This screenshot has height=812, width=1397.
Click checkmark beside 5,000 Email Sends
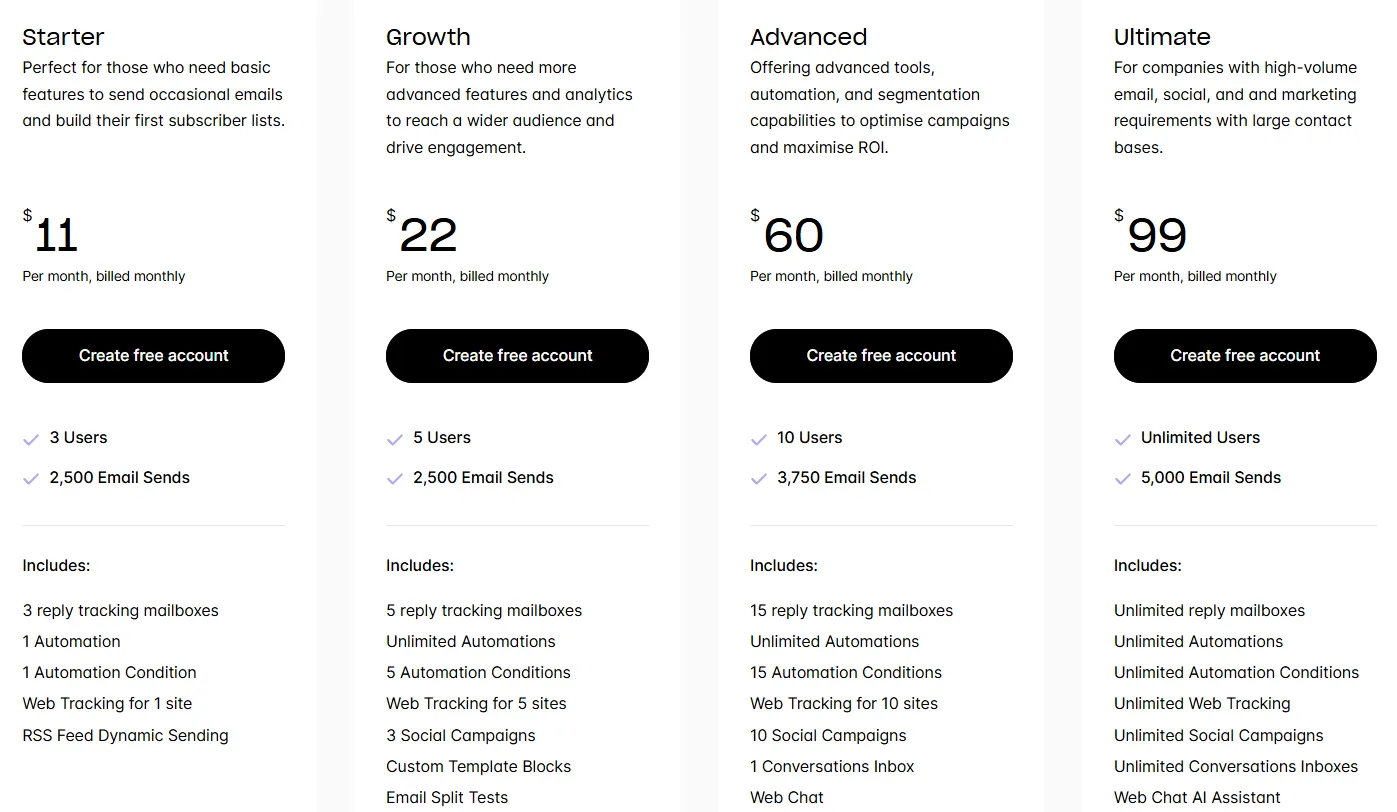tap(1123, 479)
